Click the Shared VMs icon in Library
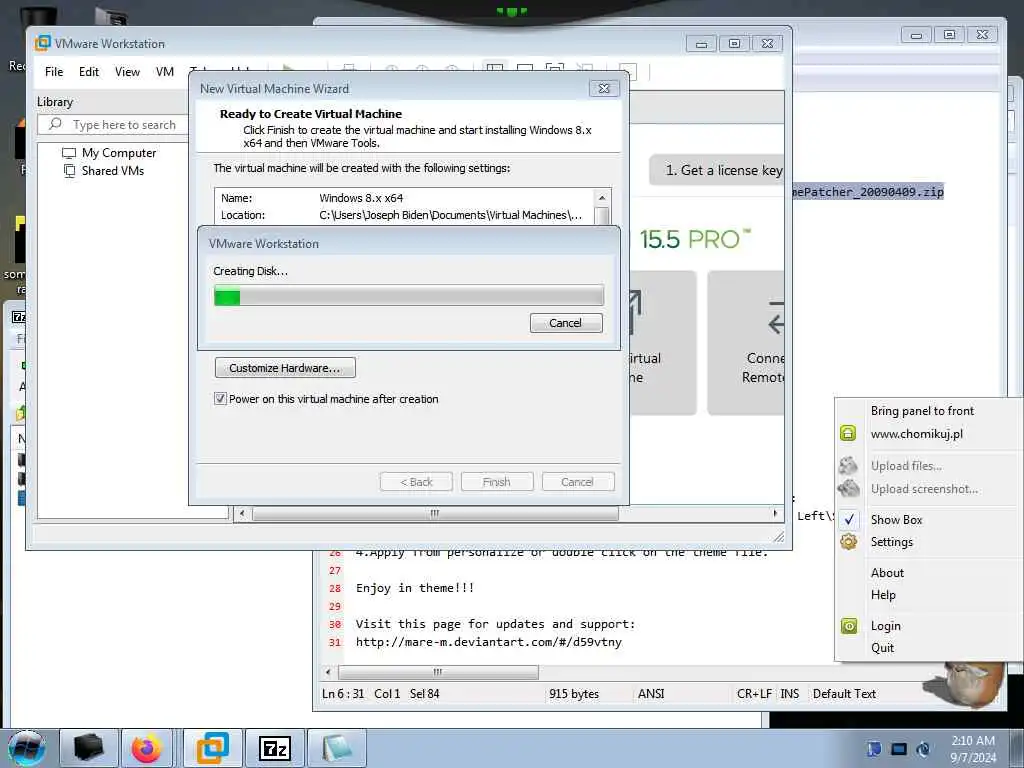This screenshot has width=1024, height=768. pyautogui.click(x=69, y=171)
